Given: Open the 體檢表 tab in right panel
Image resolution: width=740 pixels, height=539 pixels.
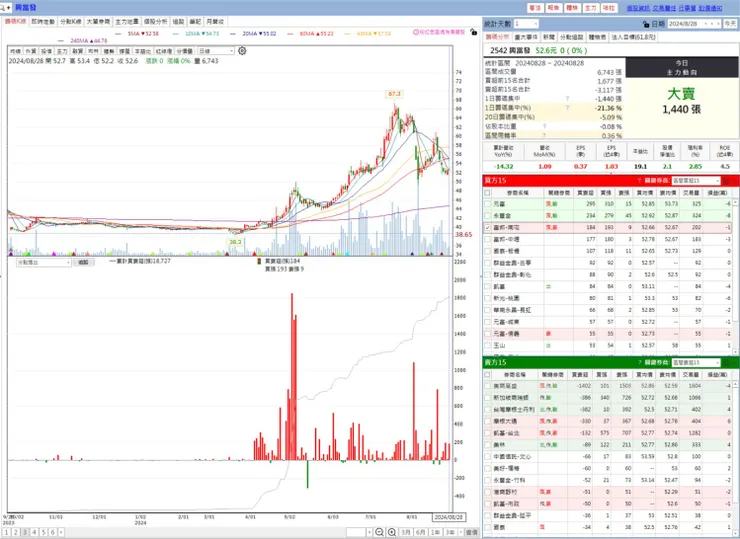Looking at the screenshot, I should [x=597, y=37].
